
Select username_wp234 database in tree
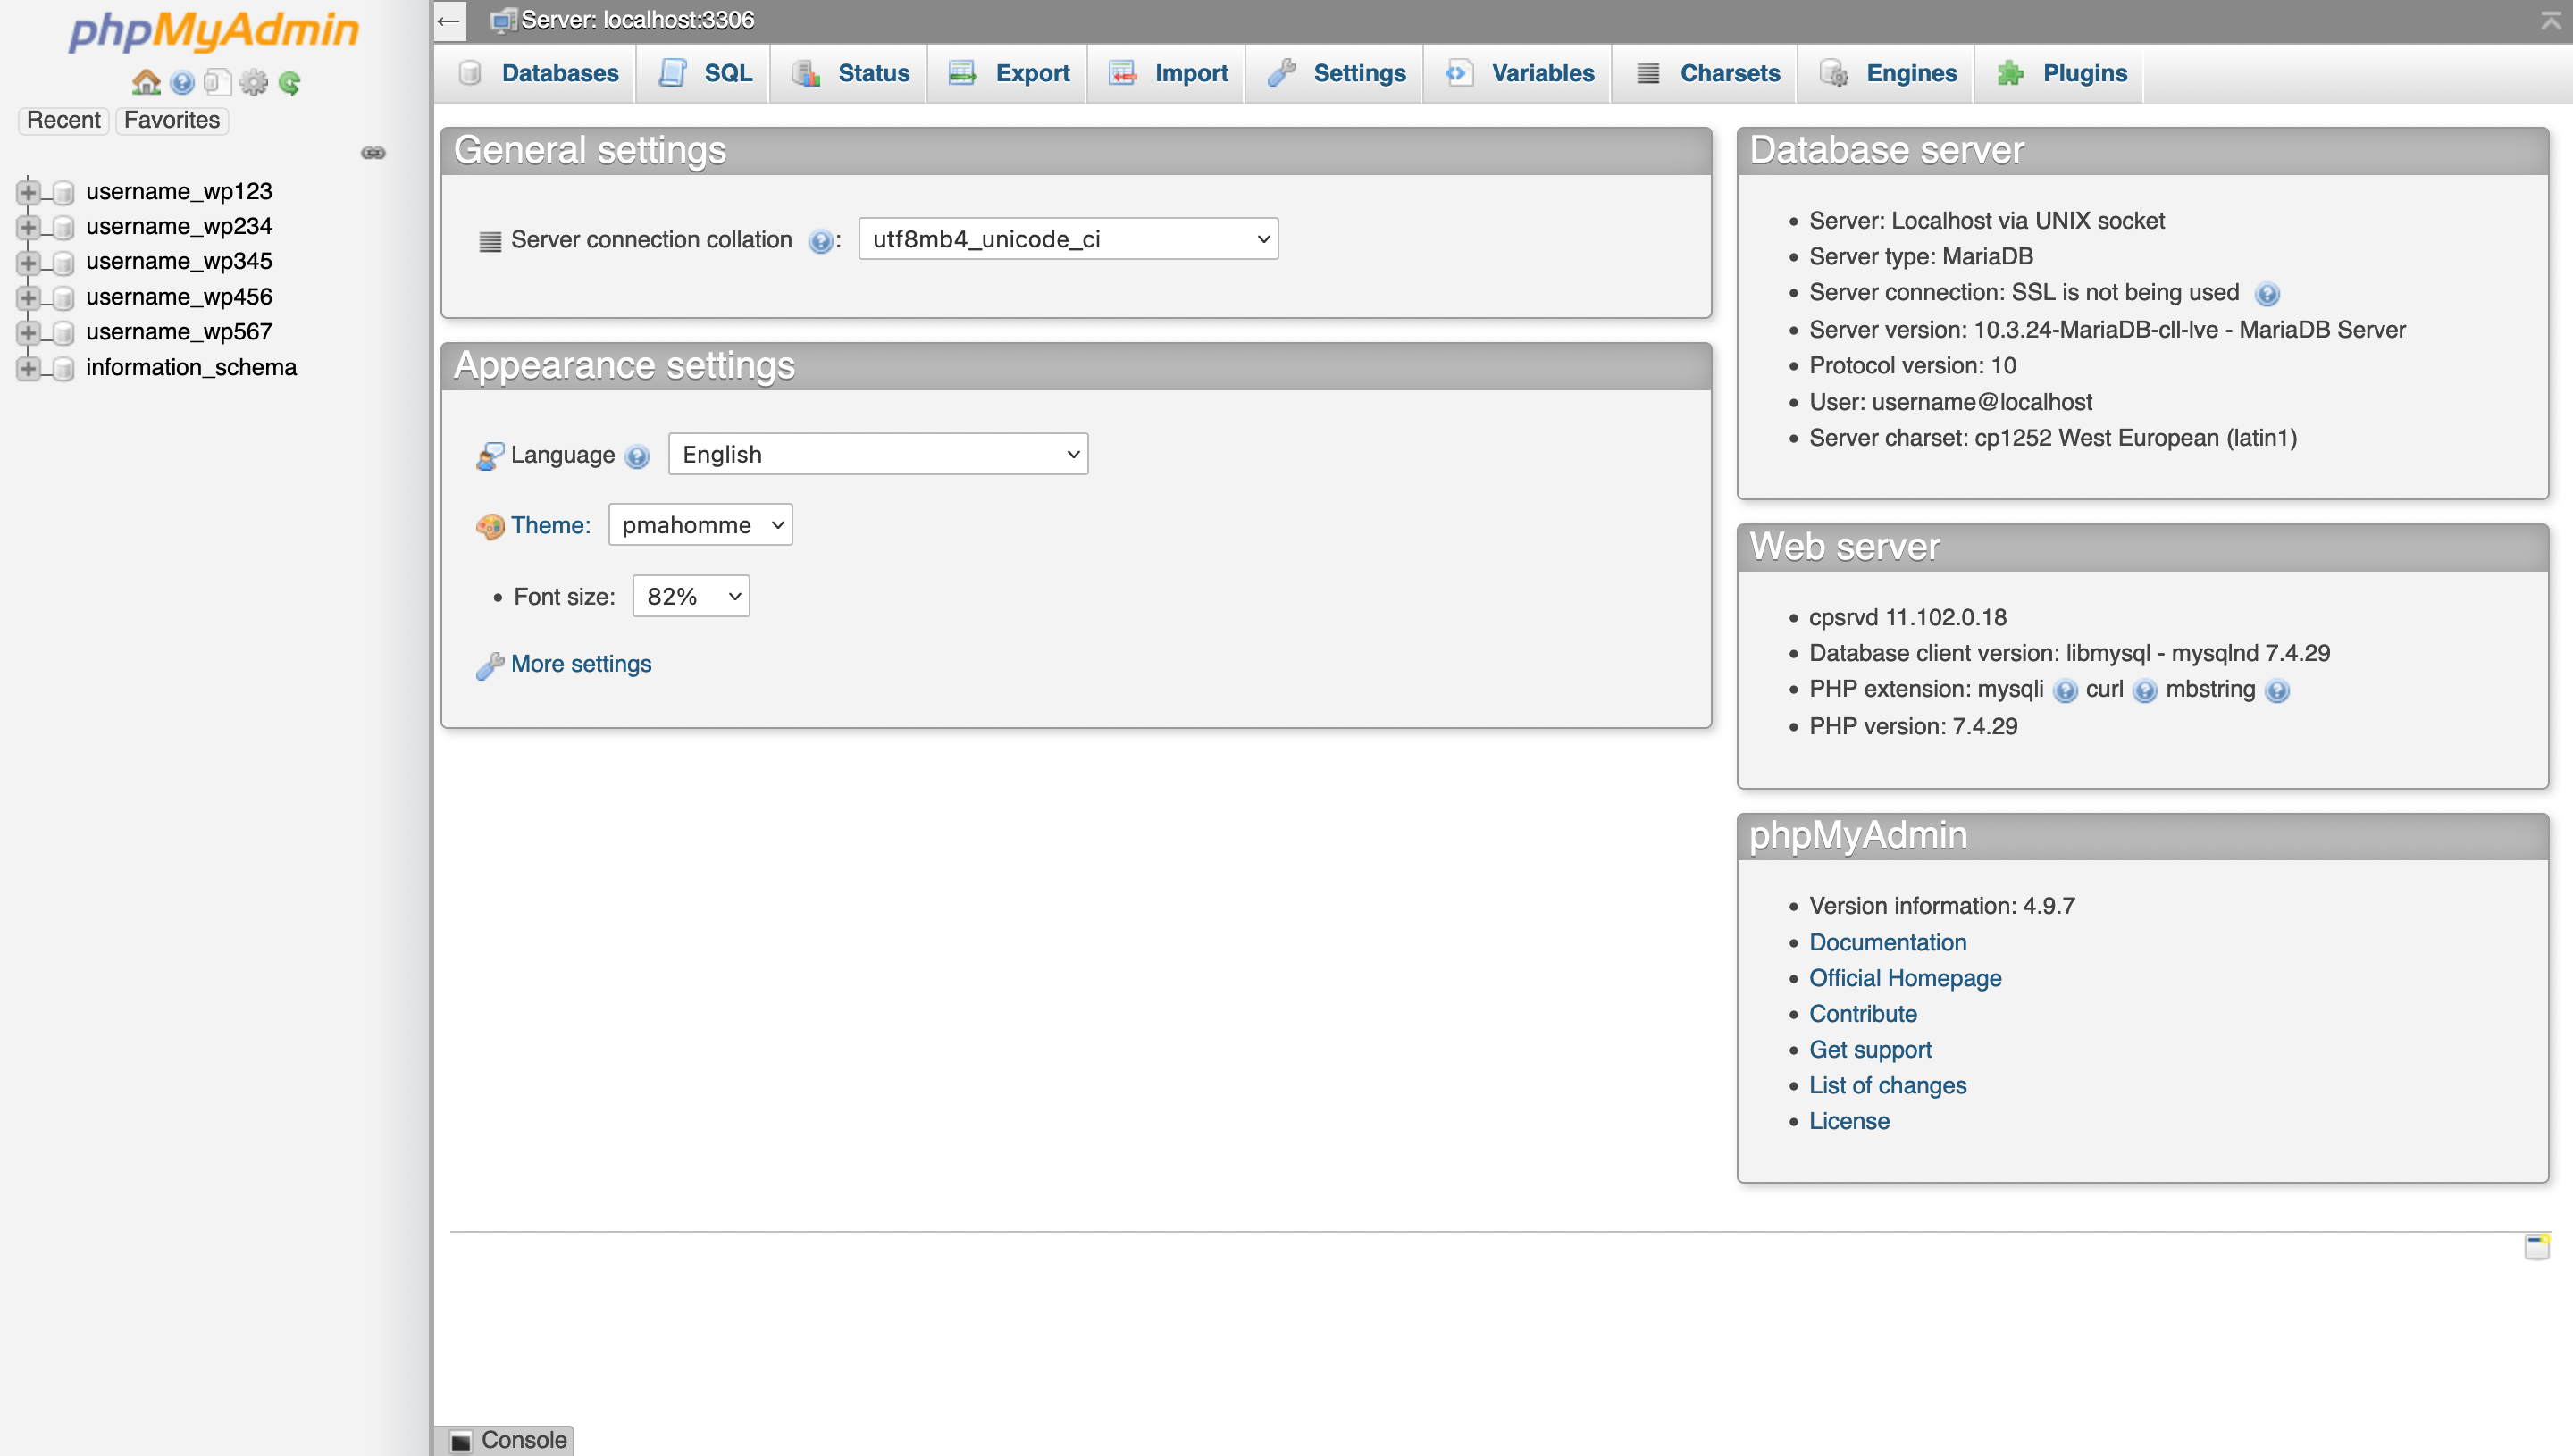(x=179, y=227)
